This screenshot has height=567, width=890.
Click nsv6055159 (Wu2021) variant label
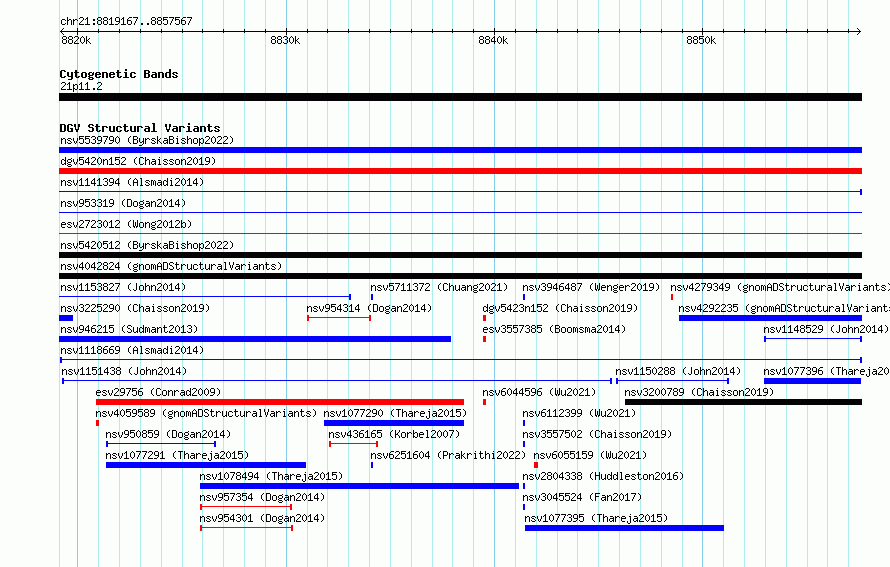tap(590, 455)
